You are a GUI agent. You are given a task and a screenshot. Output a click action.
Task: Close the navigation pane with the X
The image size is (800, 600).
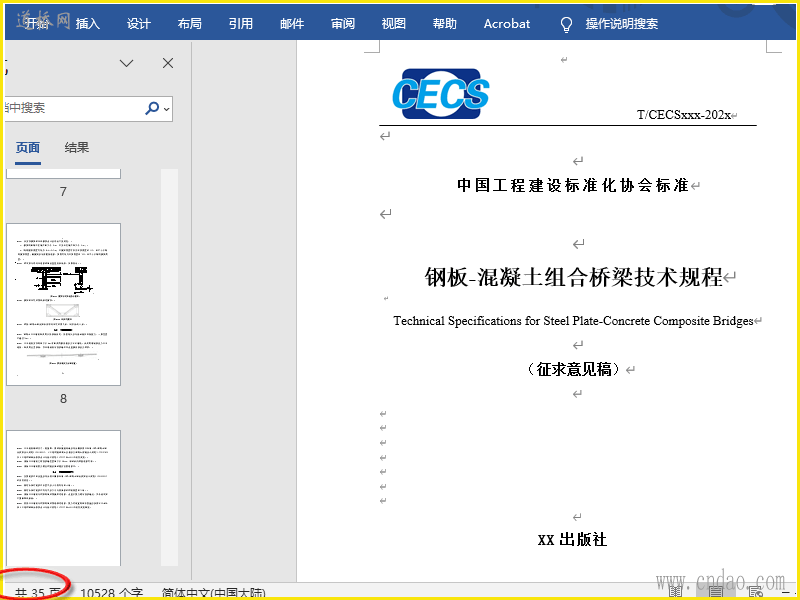168,63
